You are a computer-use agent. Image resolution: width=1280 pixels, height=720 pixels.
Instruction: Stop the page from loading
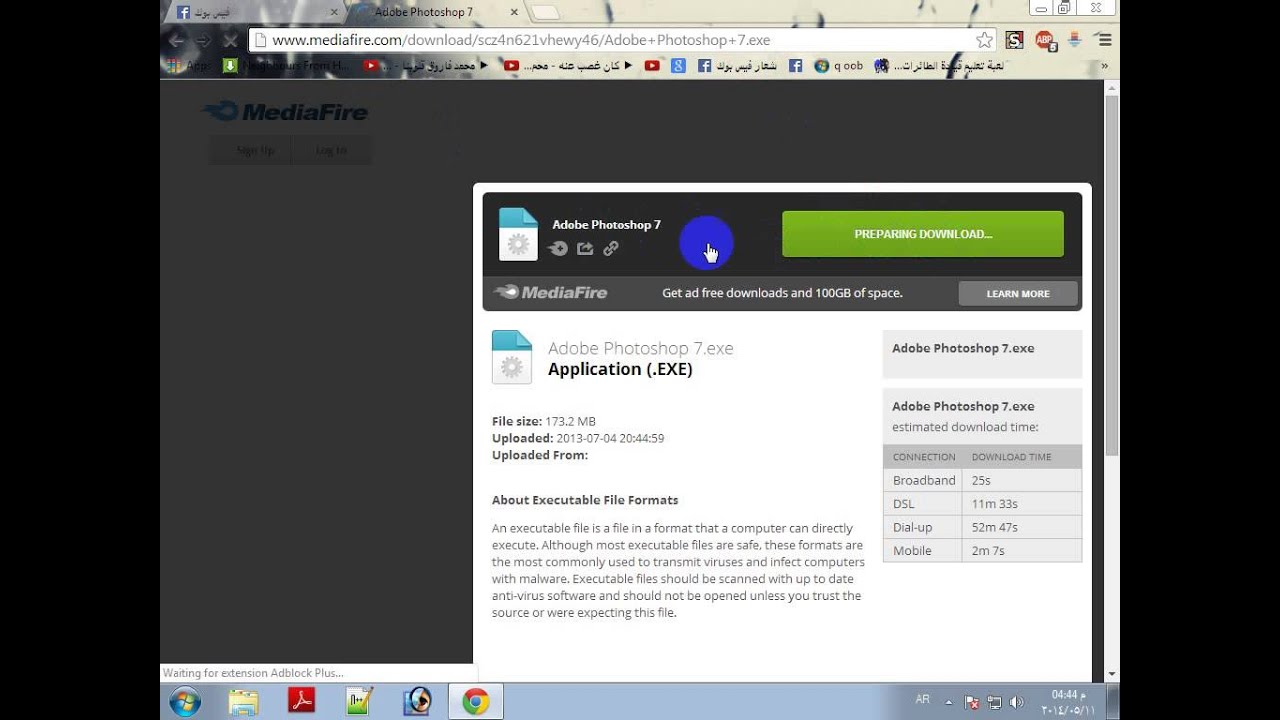pyautogui.click(x=229, y=41)
